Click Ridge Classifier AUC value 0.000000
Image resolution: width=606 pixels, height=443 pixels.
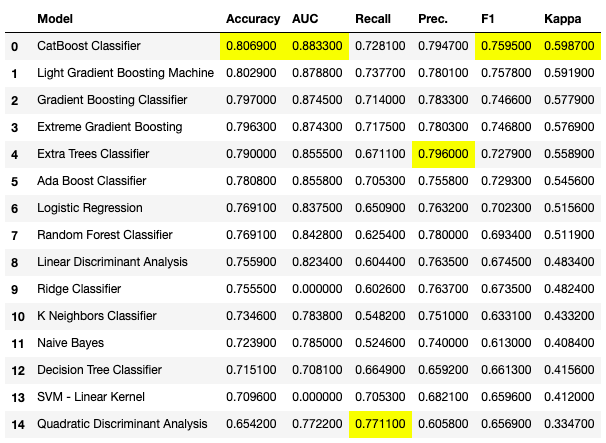tap(317, 289)
